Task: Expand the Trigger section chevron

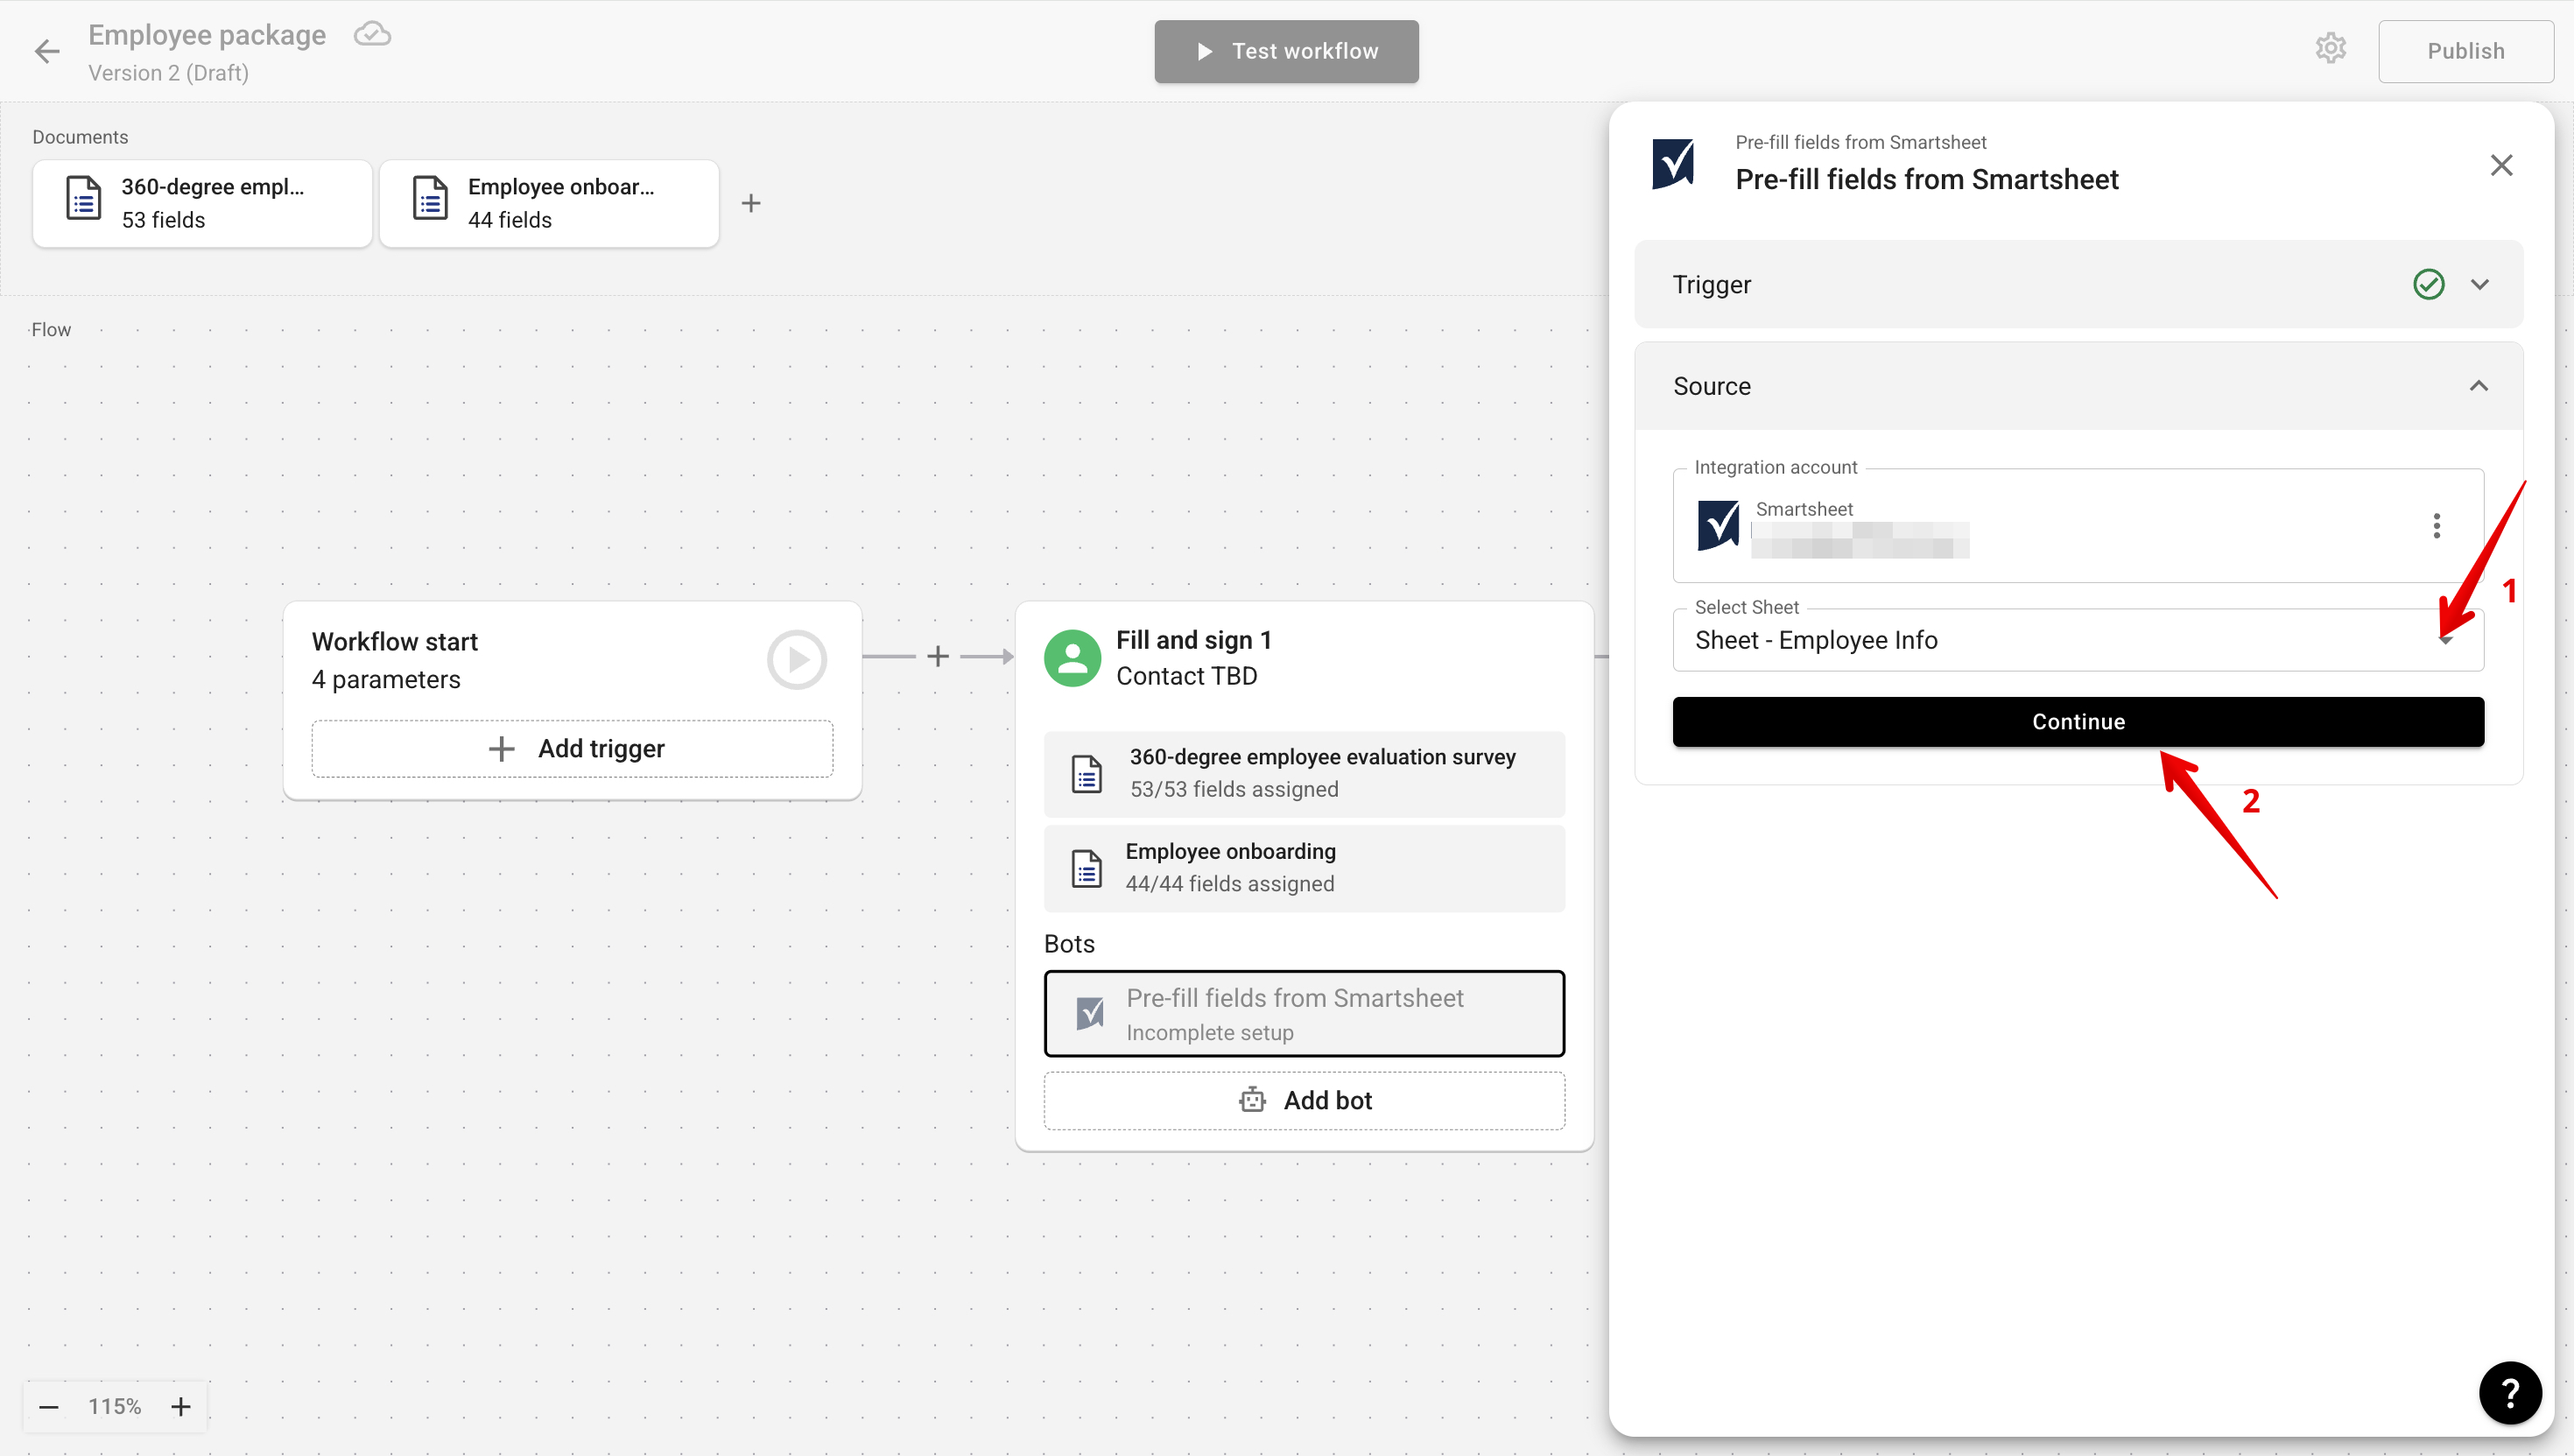Action: tap(2479, 285)
